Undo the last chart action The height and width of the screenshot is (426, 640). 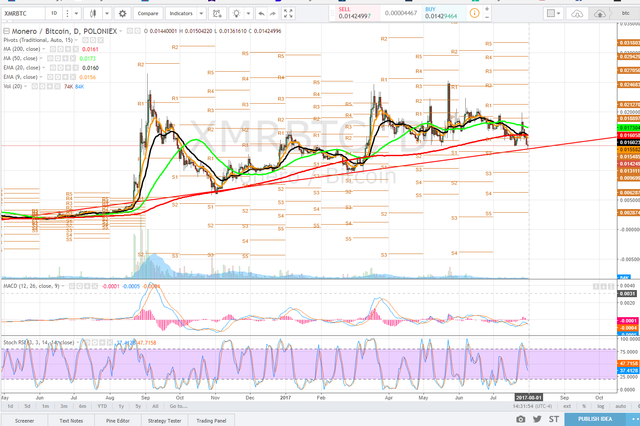coord(261,13)
